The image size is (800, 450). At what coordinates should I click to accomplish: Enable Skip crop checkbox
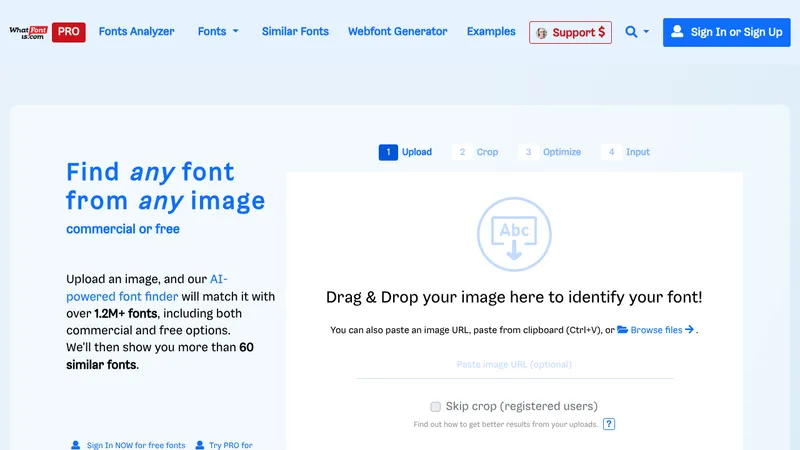pyautogui.click(x=435, y=407)
